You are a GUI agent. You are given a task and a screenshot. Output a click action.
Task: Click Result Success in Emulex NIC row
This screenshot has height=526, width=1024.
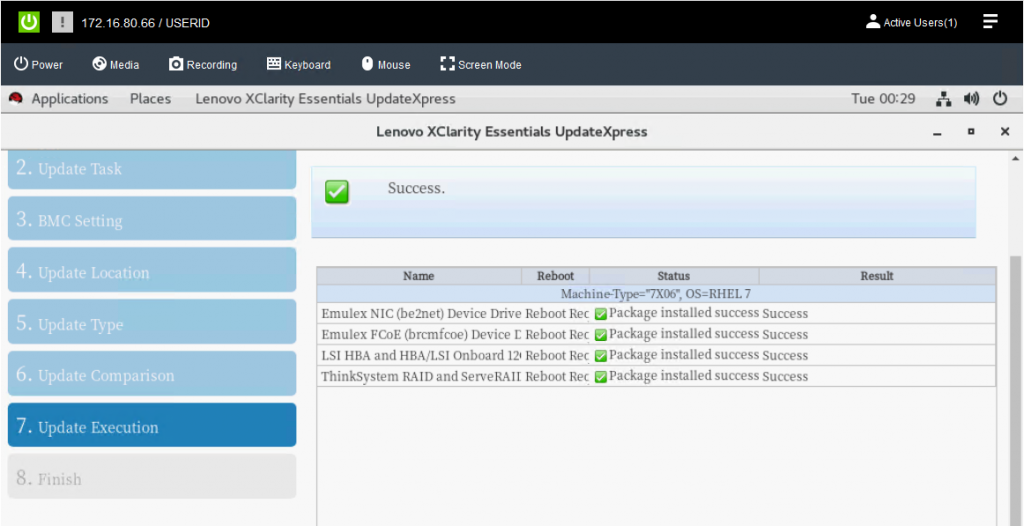click(x=785, y=314)
